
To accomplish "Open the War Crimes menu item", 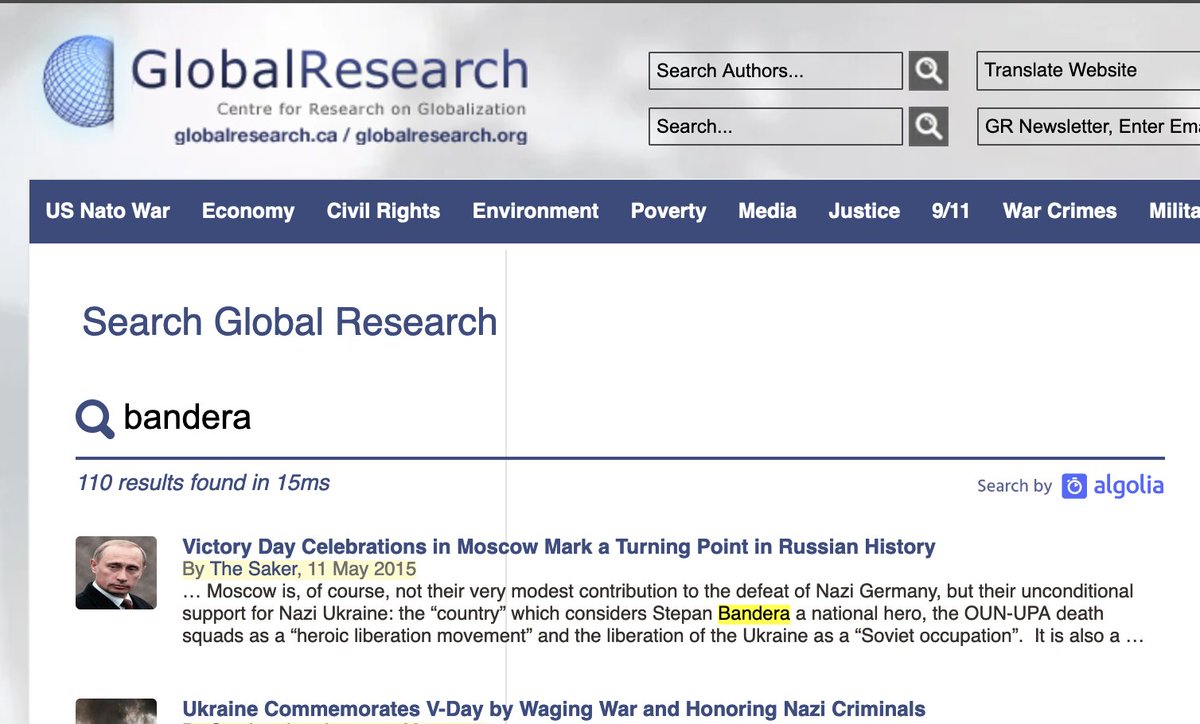I will pyautogui.click(x=1060, y=211).
